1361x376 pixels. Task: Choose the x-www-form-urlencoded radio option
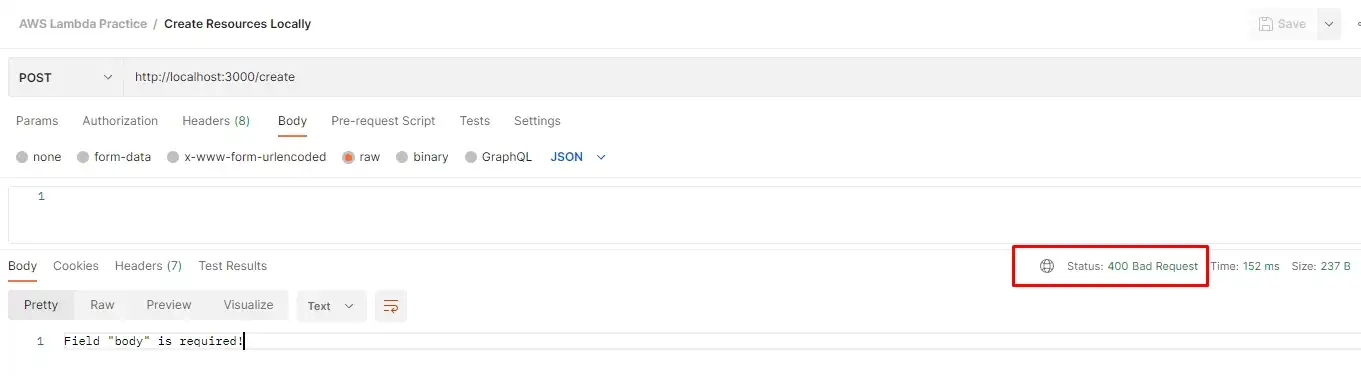(173, 157)
